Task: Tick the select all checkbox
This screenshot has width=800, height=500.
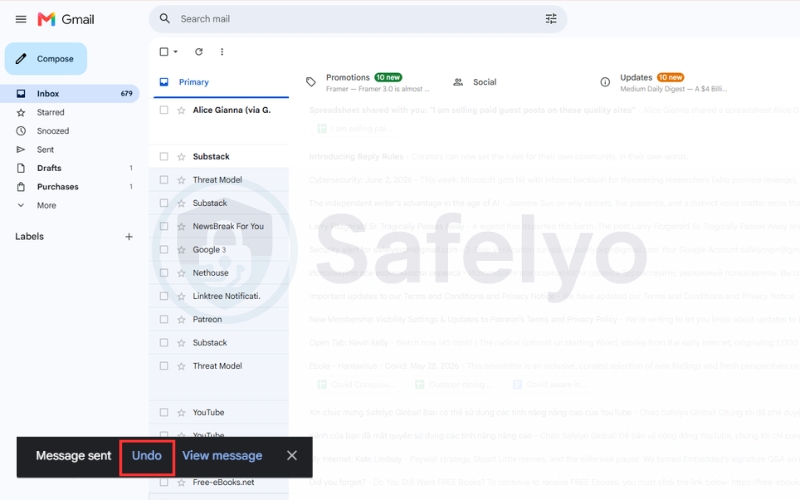Action: pos(164,52)
